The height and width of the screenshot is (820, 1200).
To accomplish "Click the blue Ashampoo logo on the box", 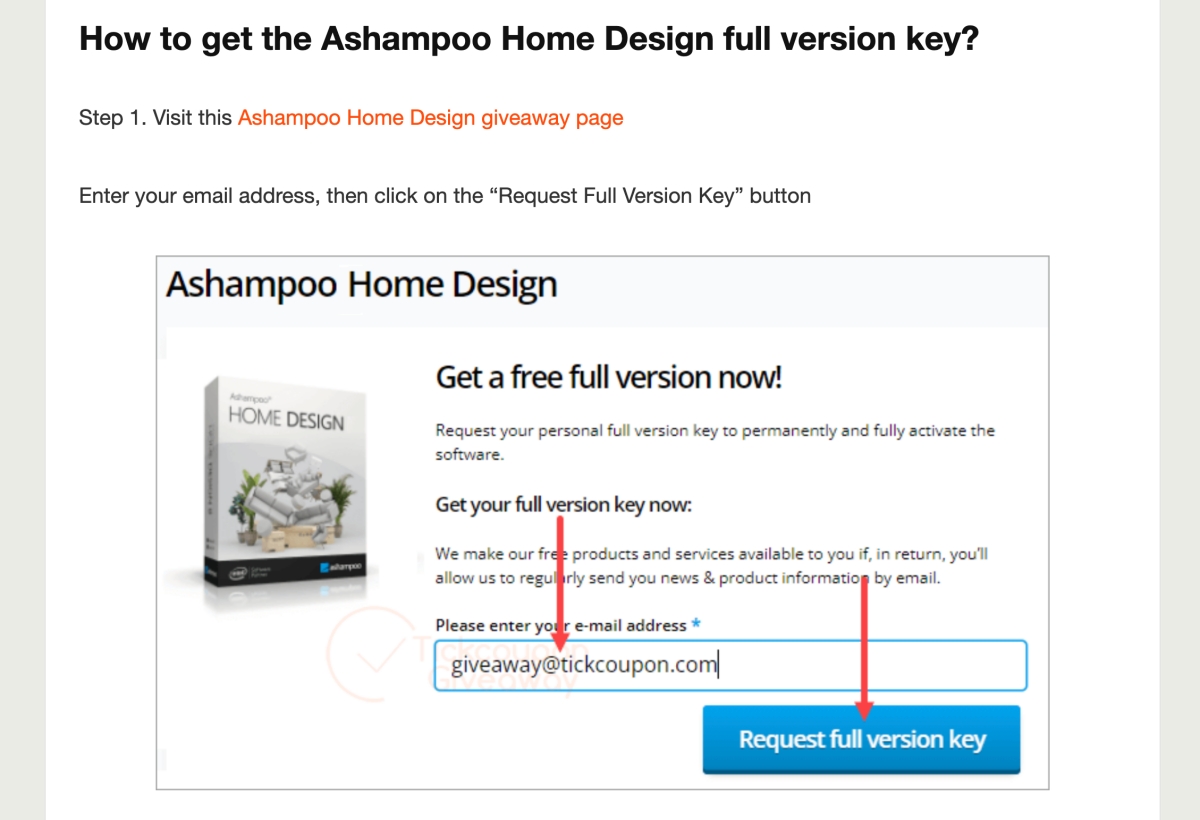I will (x=341, y=567).
